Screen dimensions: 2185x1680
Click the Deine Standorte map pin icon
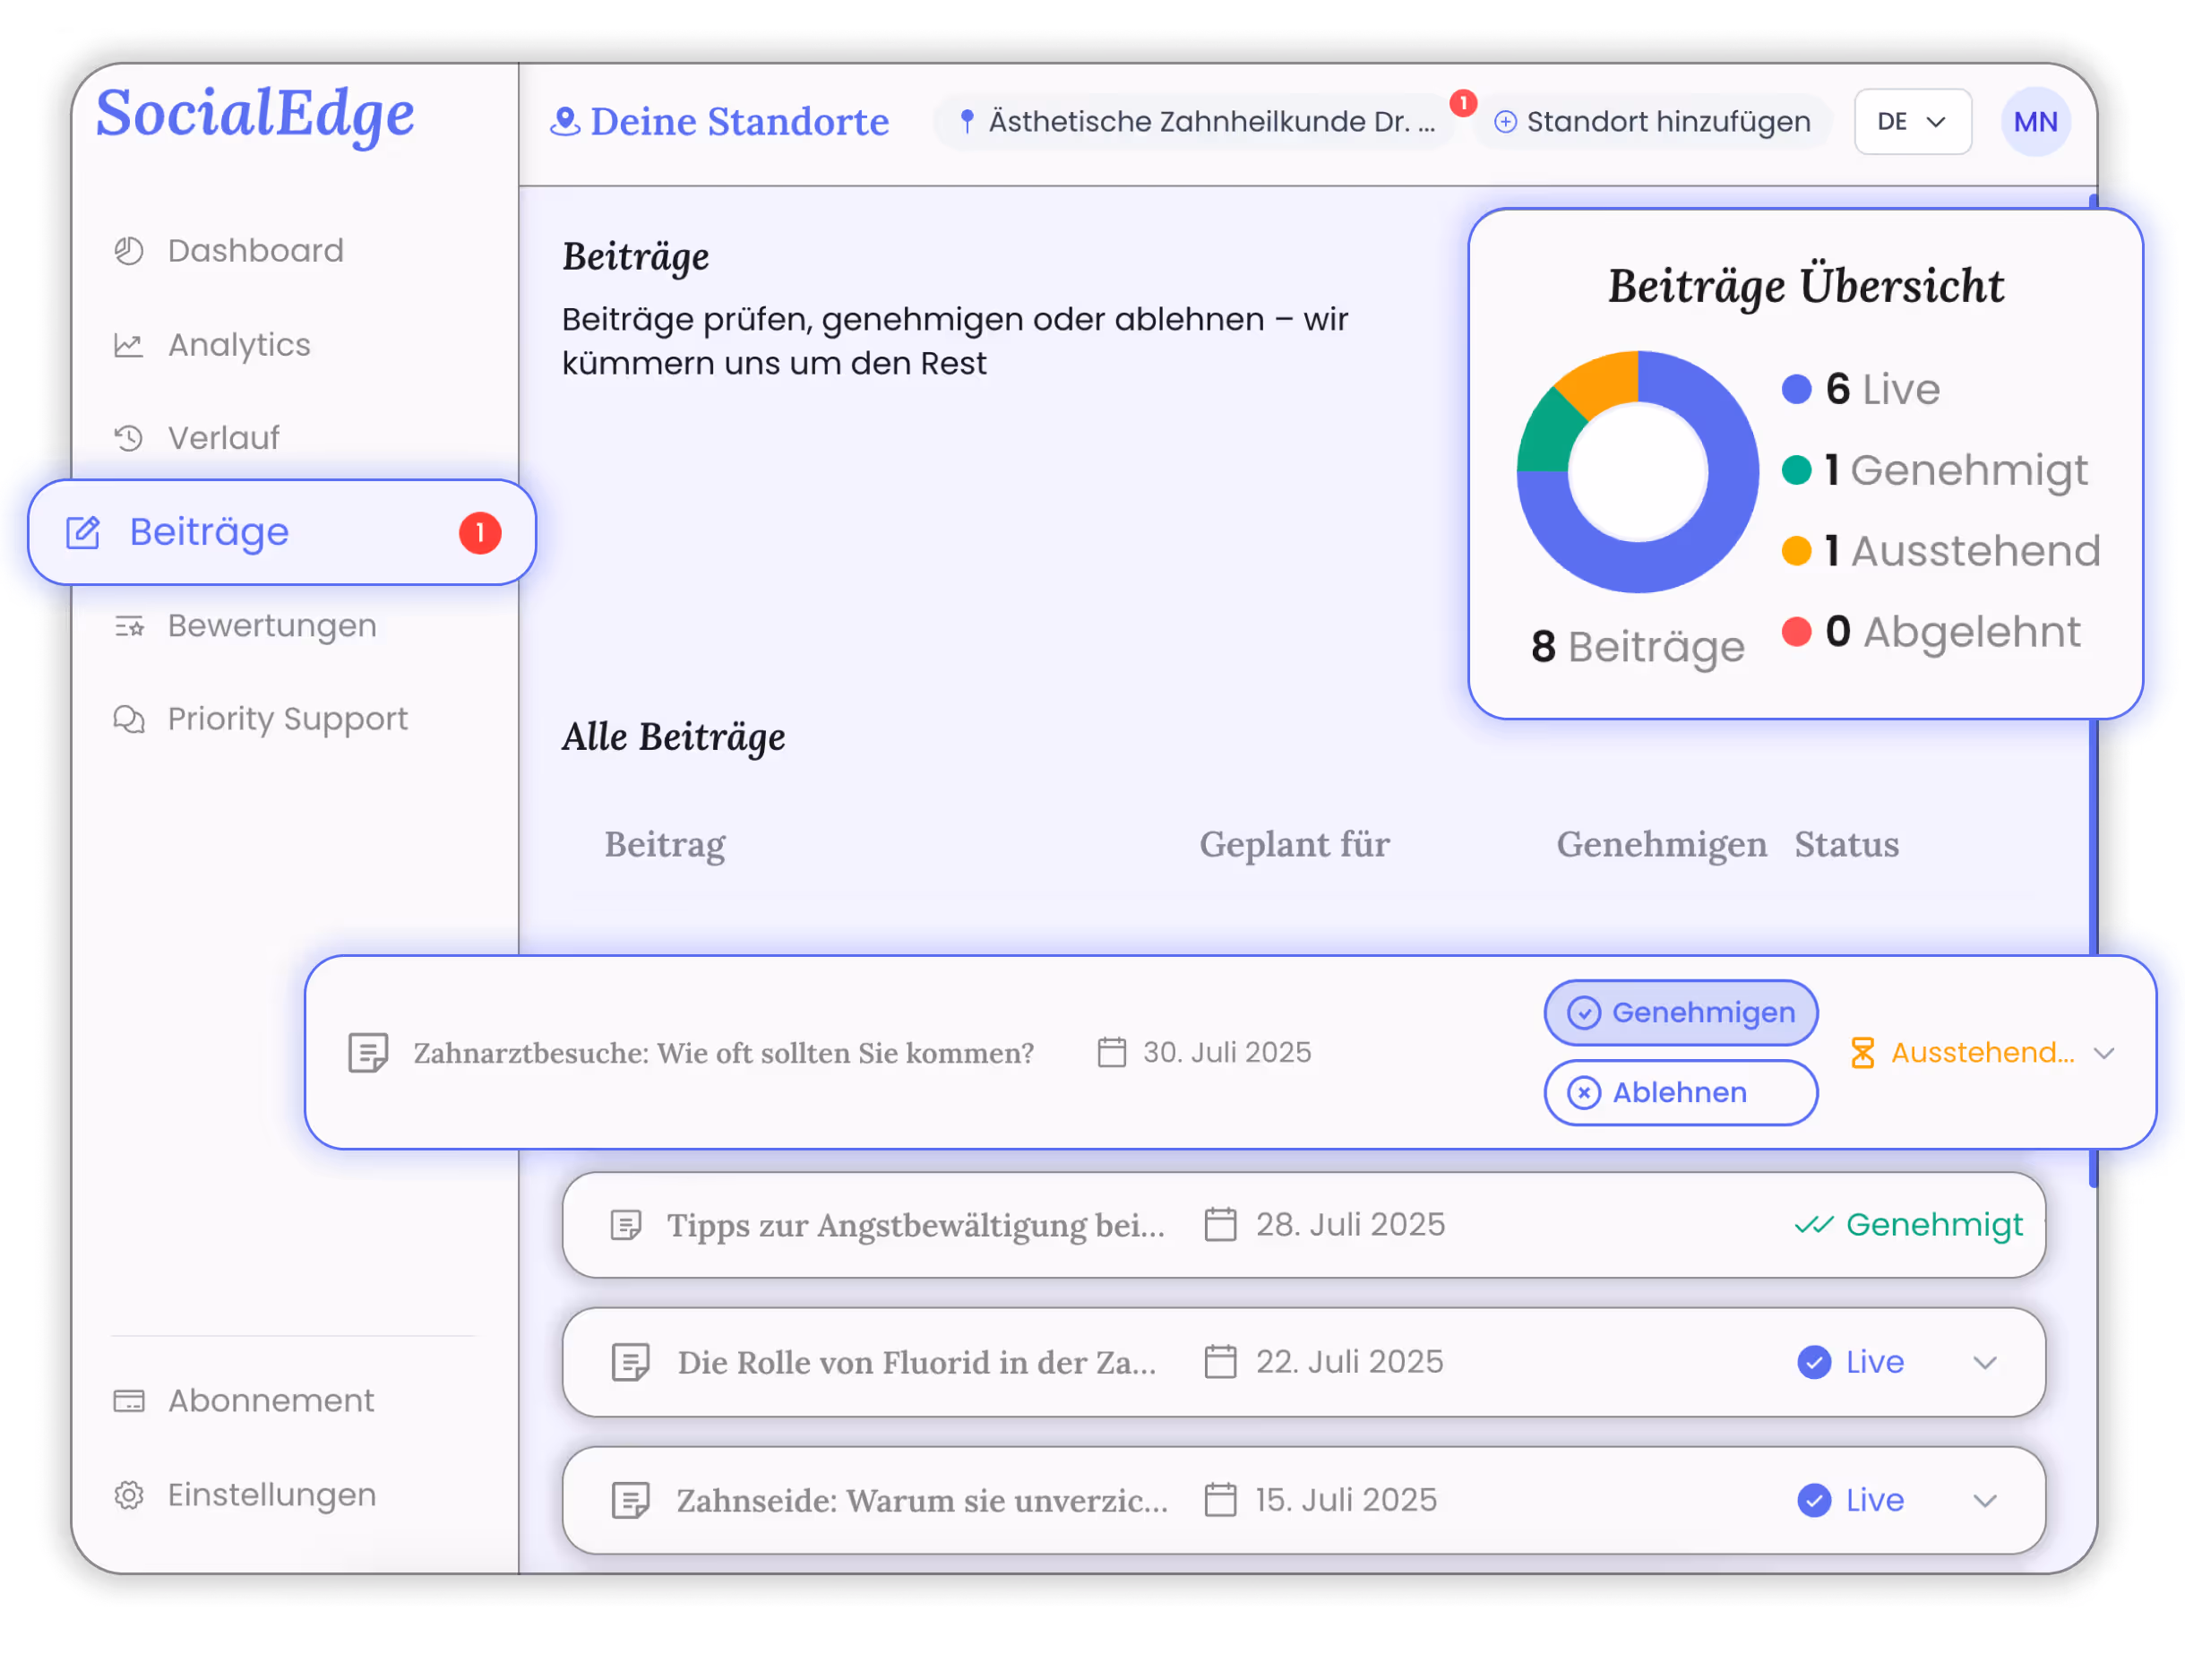click(x=565, y=121)
